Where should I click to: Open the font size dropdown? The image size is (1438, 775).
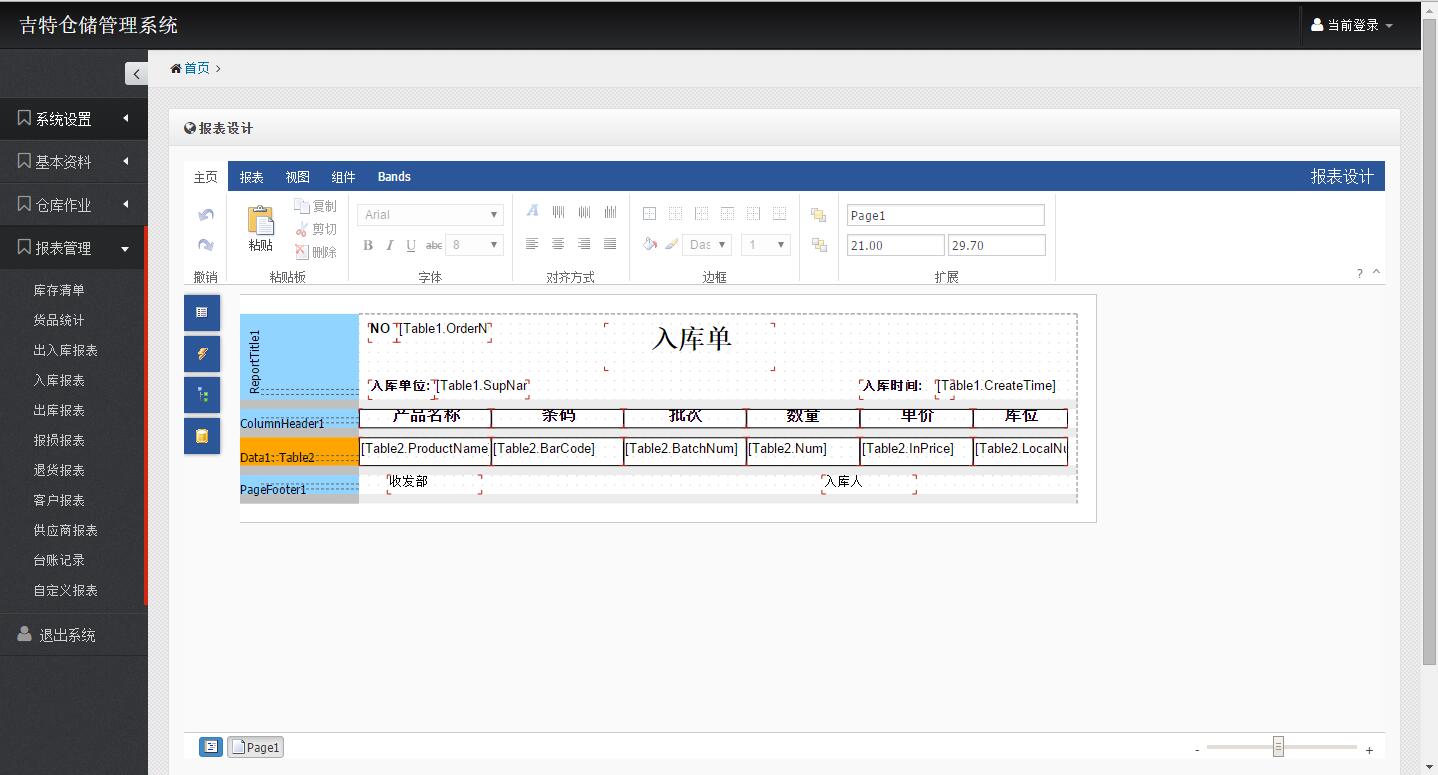[474, 245]
